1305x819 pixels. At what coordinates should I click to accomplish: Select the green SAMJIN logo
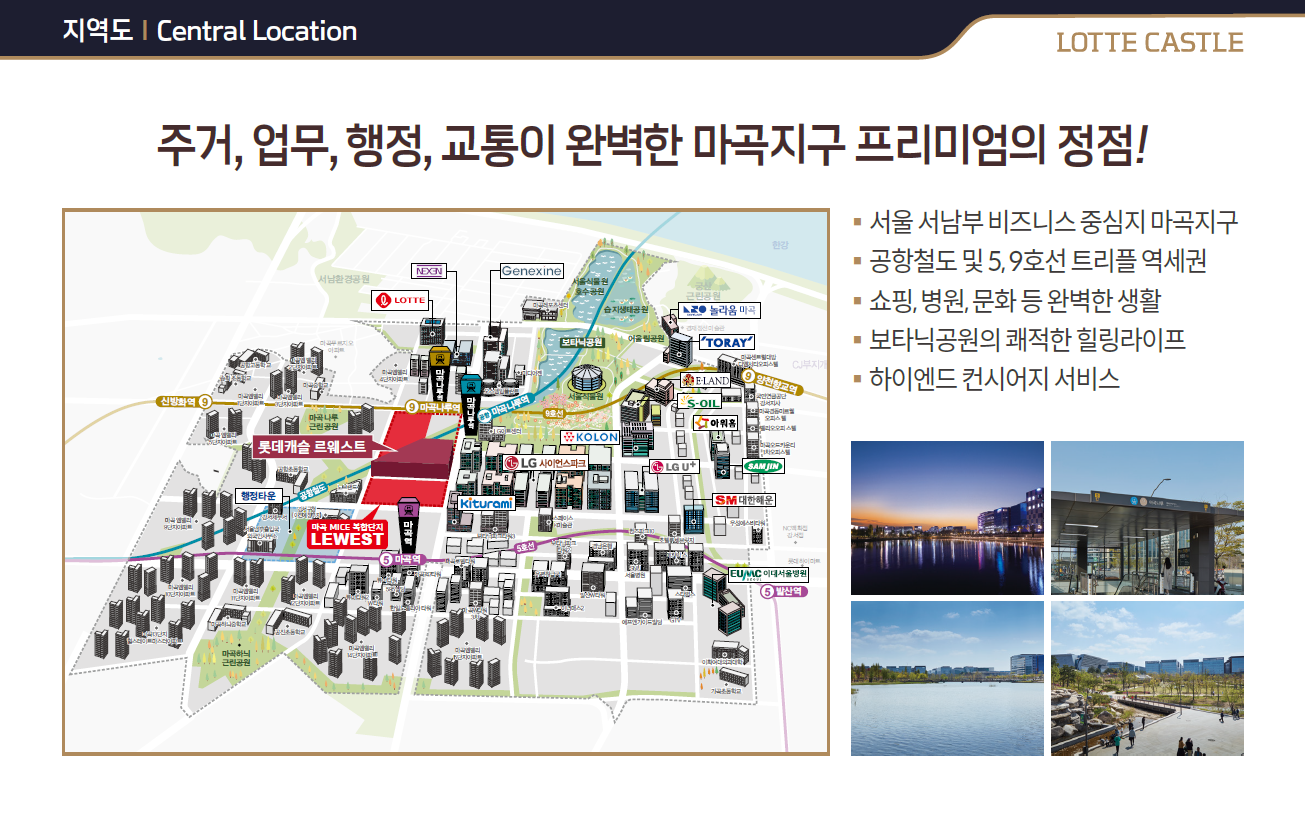[764, 466]
